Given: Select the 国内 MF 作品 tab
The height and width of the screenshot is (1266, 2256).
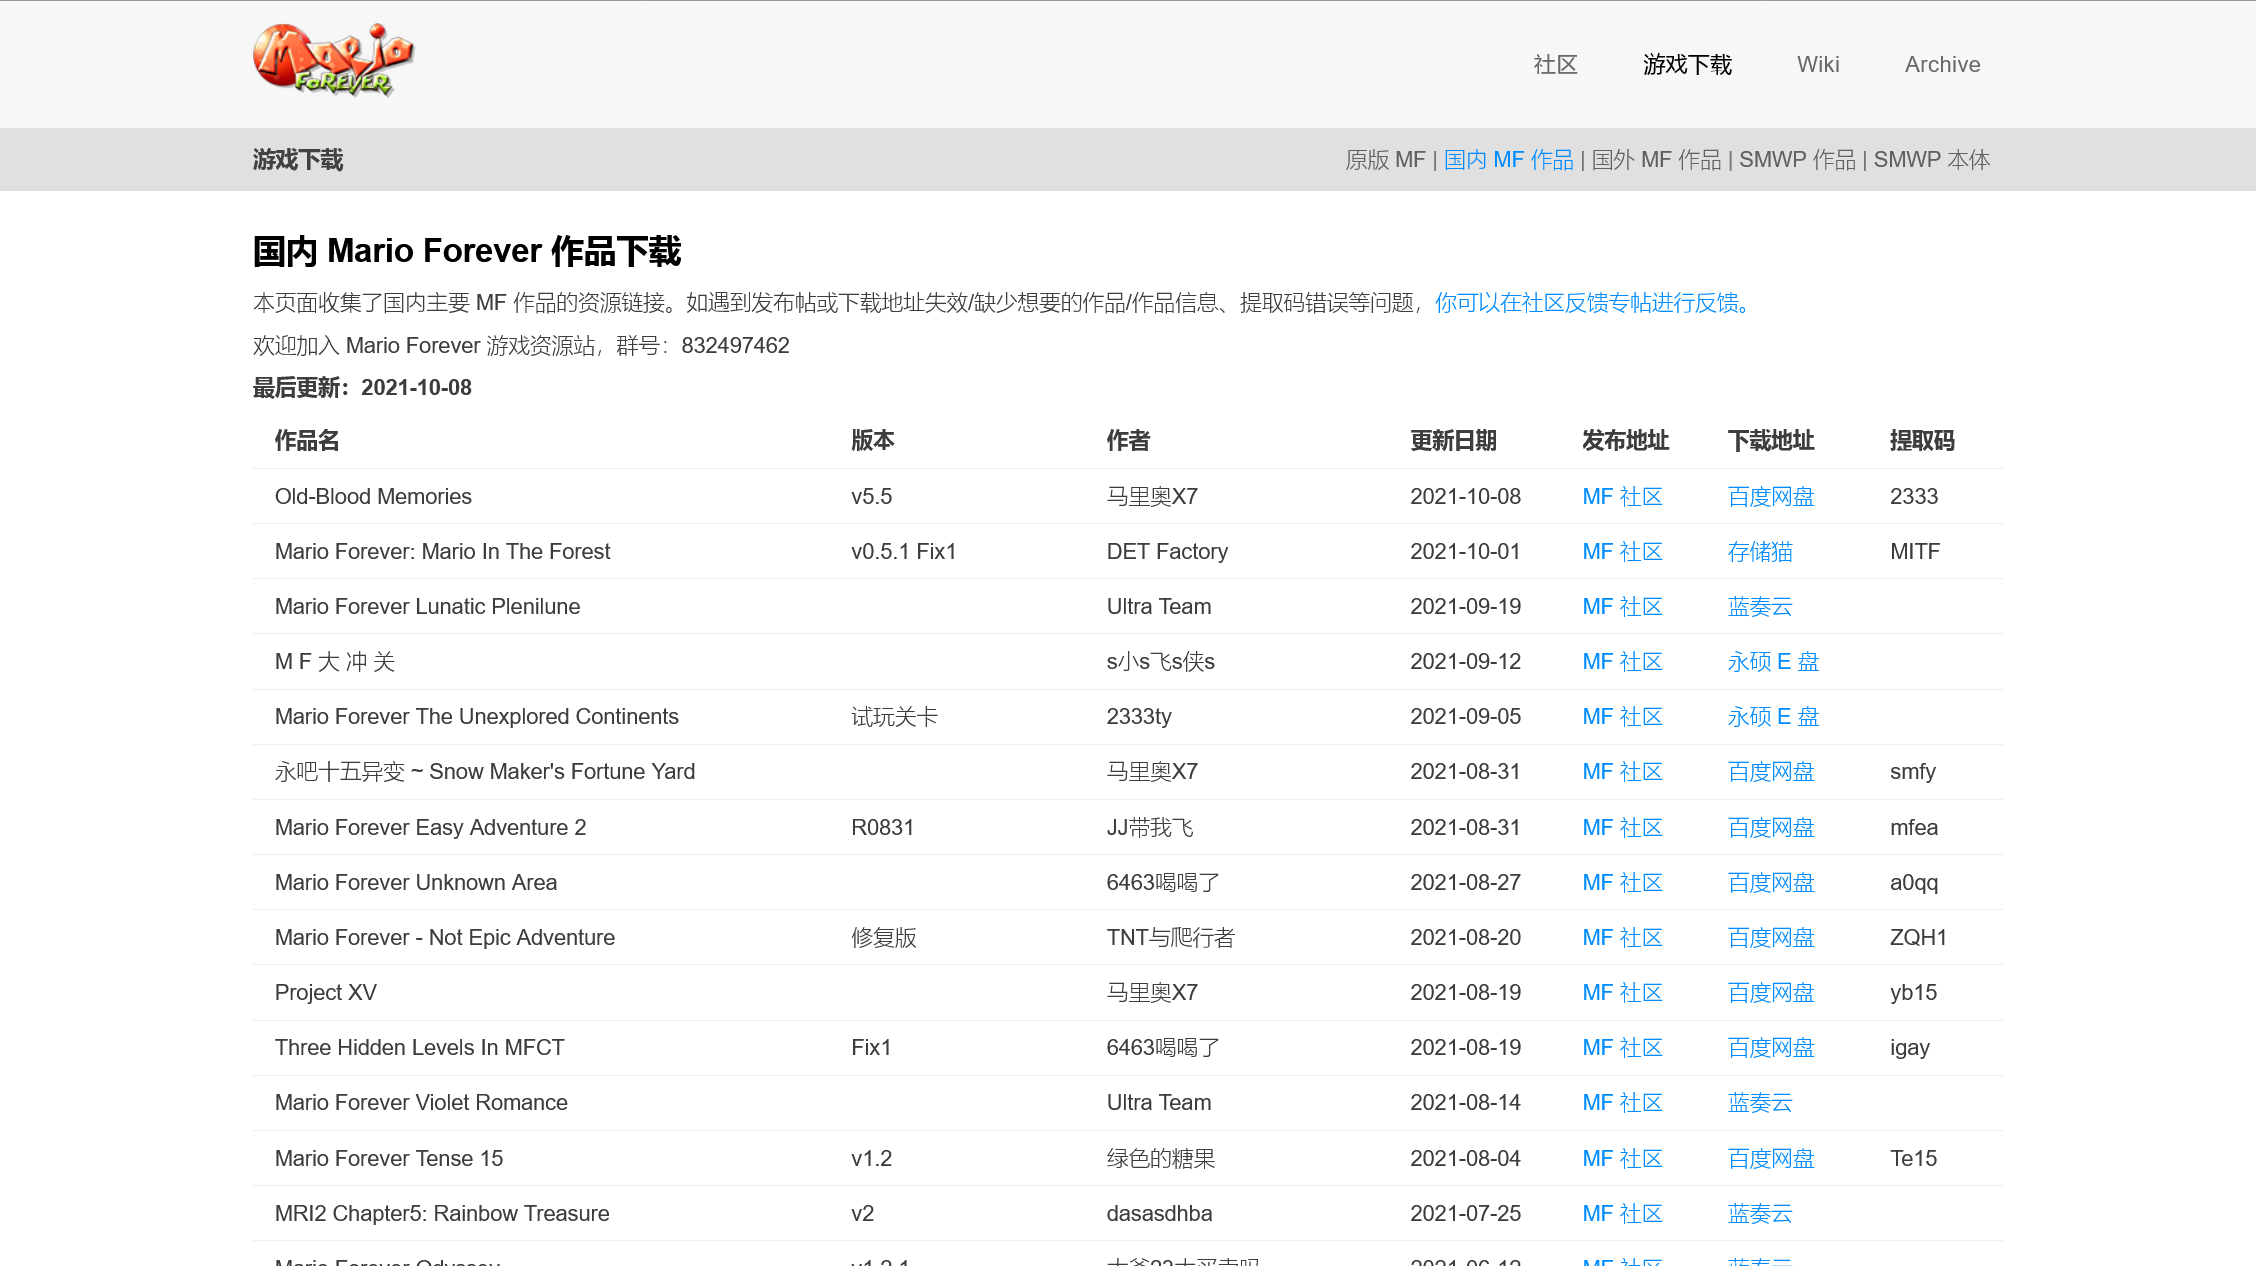Looking at the screenshot, I should (x=1508, y=160).
